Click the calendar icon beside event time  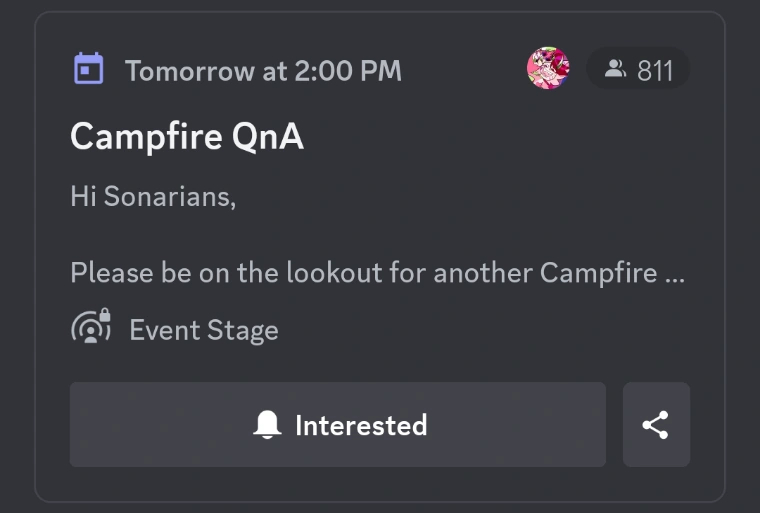[89, 70]
